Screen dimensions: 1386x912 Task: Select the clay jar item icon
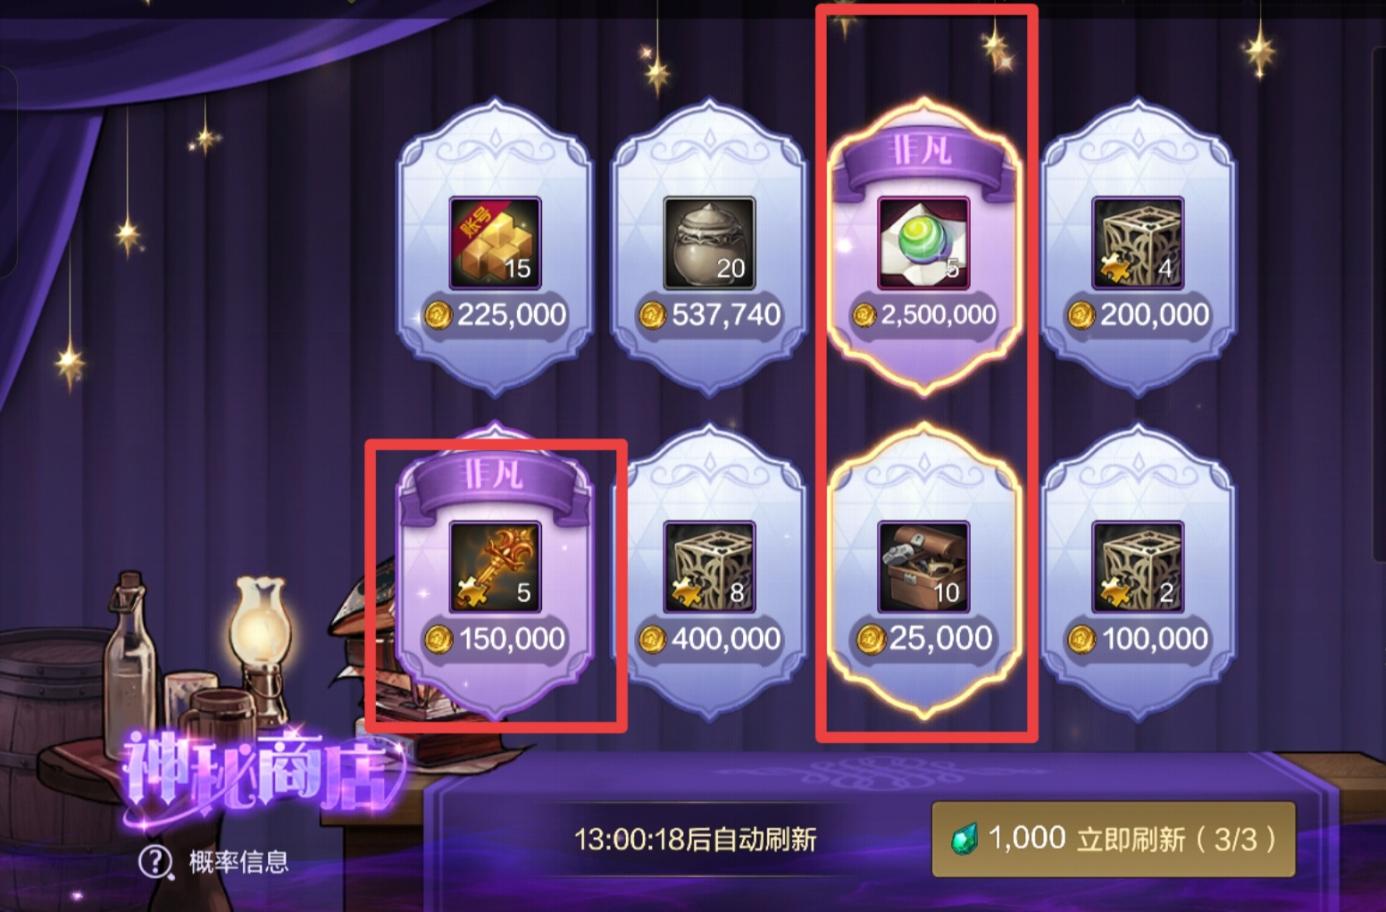(x=709, y=243)
